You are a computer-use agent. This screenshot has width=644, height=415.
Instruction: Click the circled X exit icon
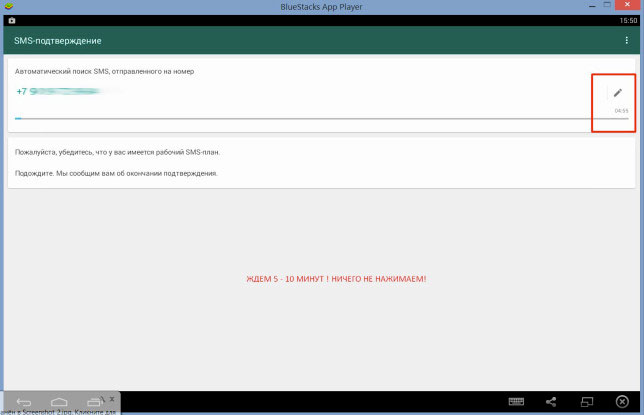[x=622, y=401]
